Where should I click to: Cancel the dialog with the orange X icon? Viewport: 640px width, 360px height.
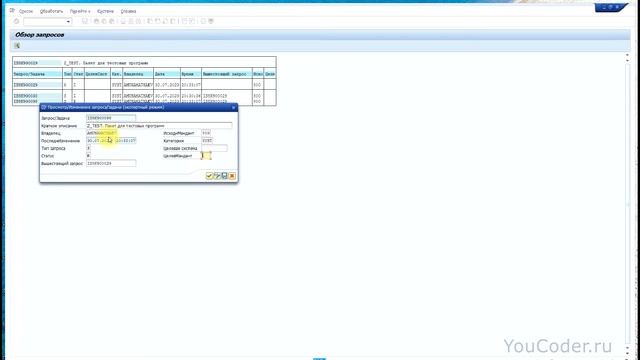pos(232,176)
